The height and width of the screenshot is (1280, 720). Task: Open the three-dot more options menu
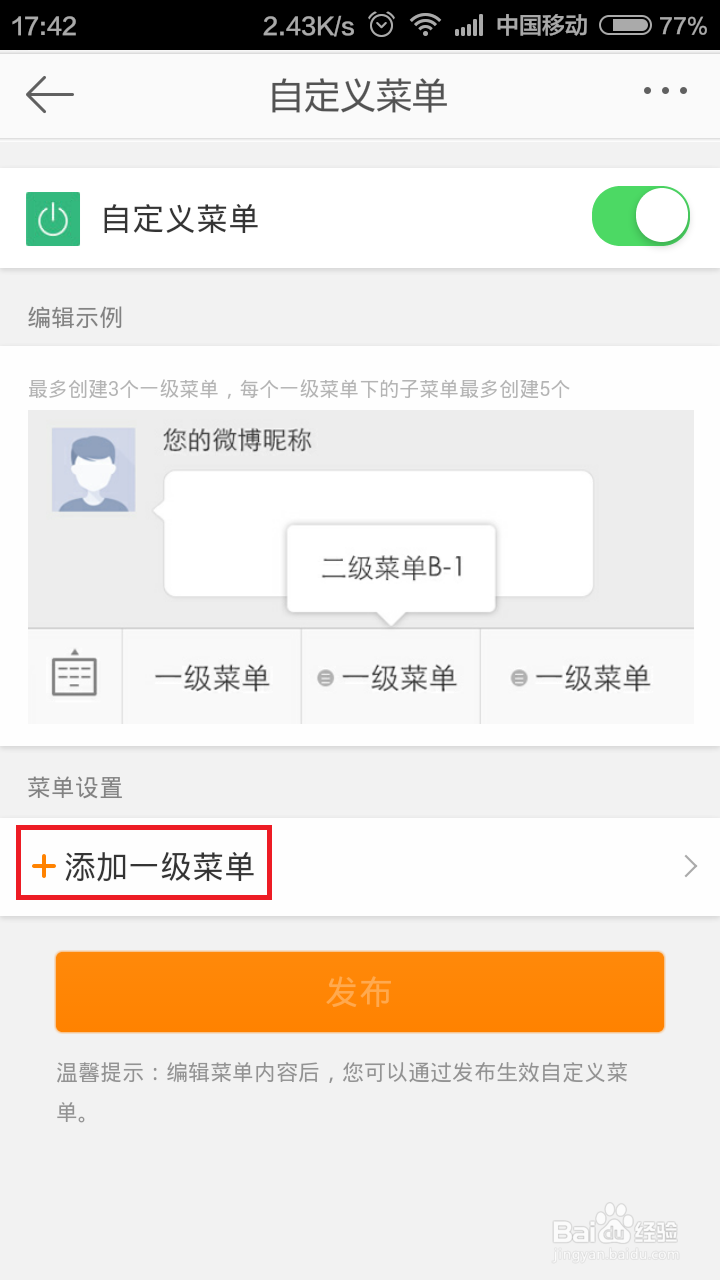(665, 91)
